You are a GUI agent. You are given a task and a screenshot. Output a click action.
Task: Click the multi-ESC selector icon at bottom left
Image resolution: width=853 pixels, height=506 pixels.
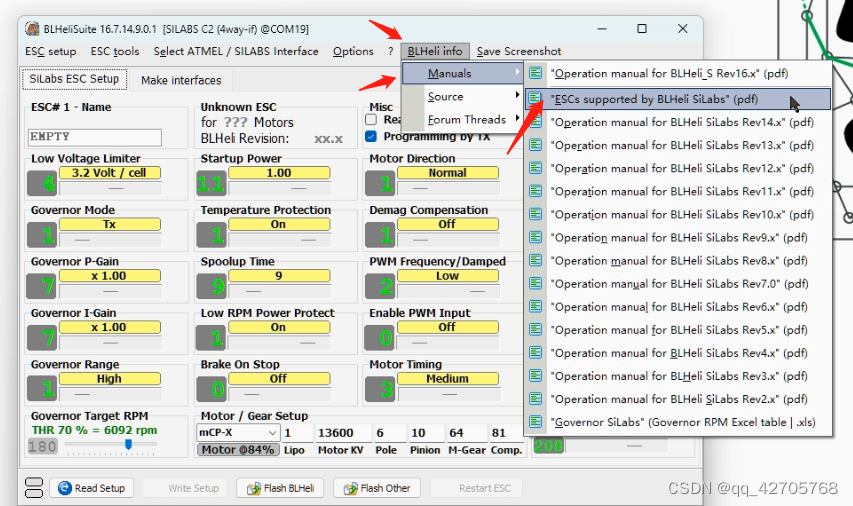pyautogui.click(x=34, y=488)
